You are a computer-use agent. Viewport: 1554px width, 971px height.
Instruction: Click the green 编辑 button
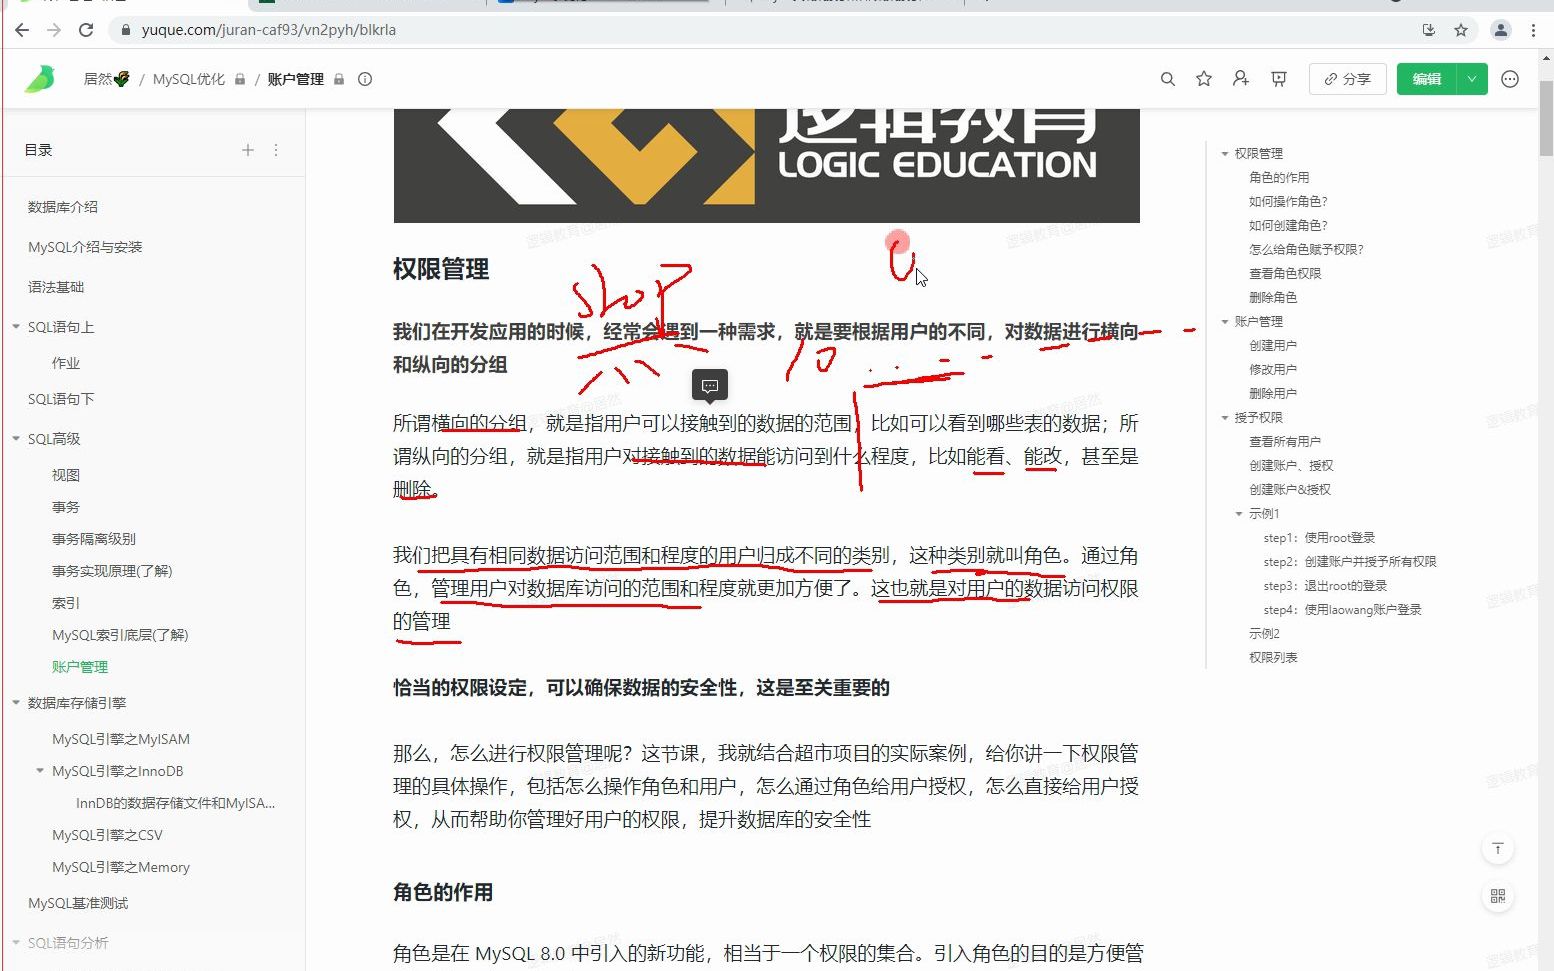(x=1427, y=79)
